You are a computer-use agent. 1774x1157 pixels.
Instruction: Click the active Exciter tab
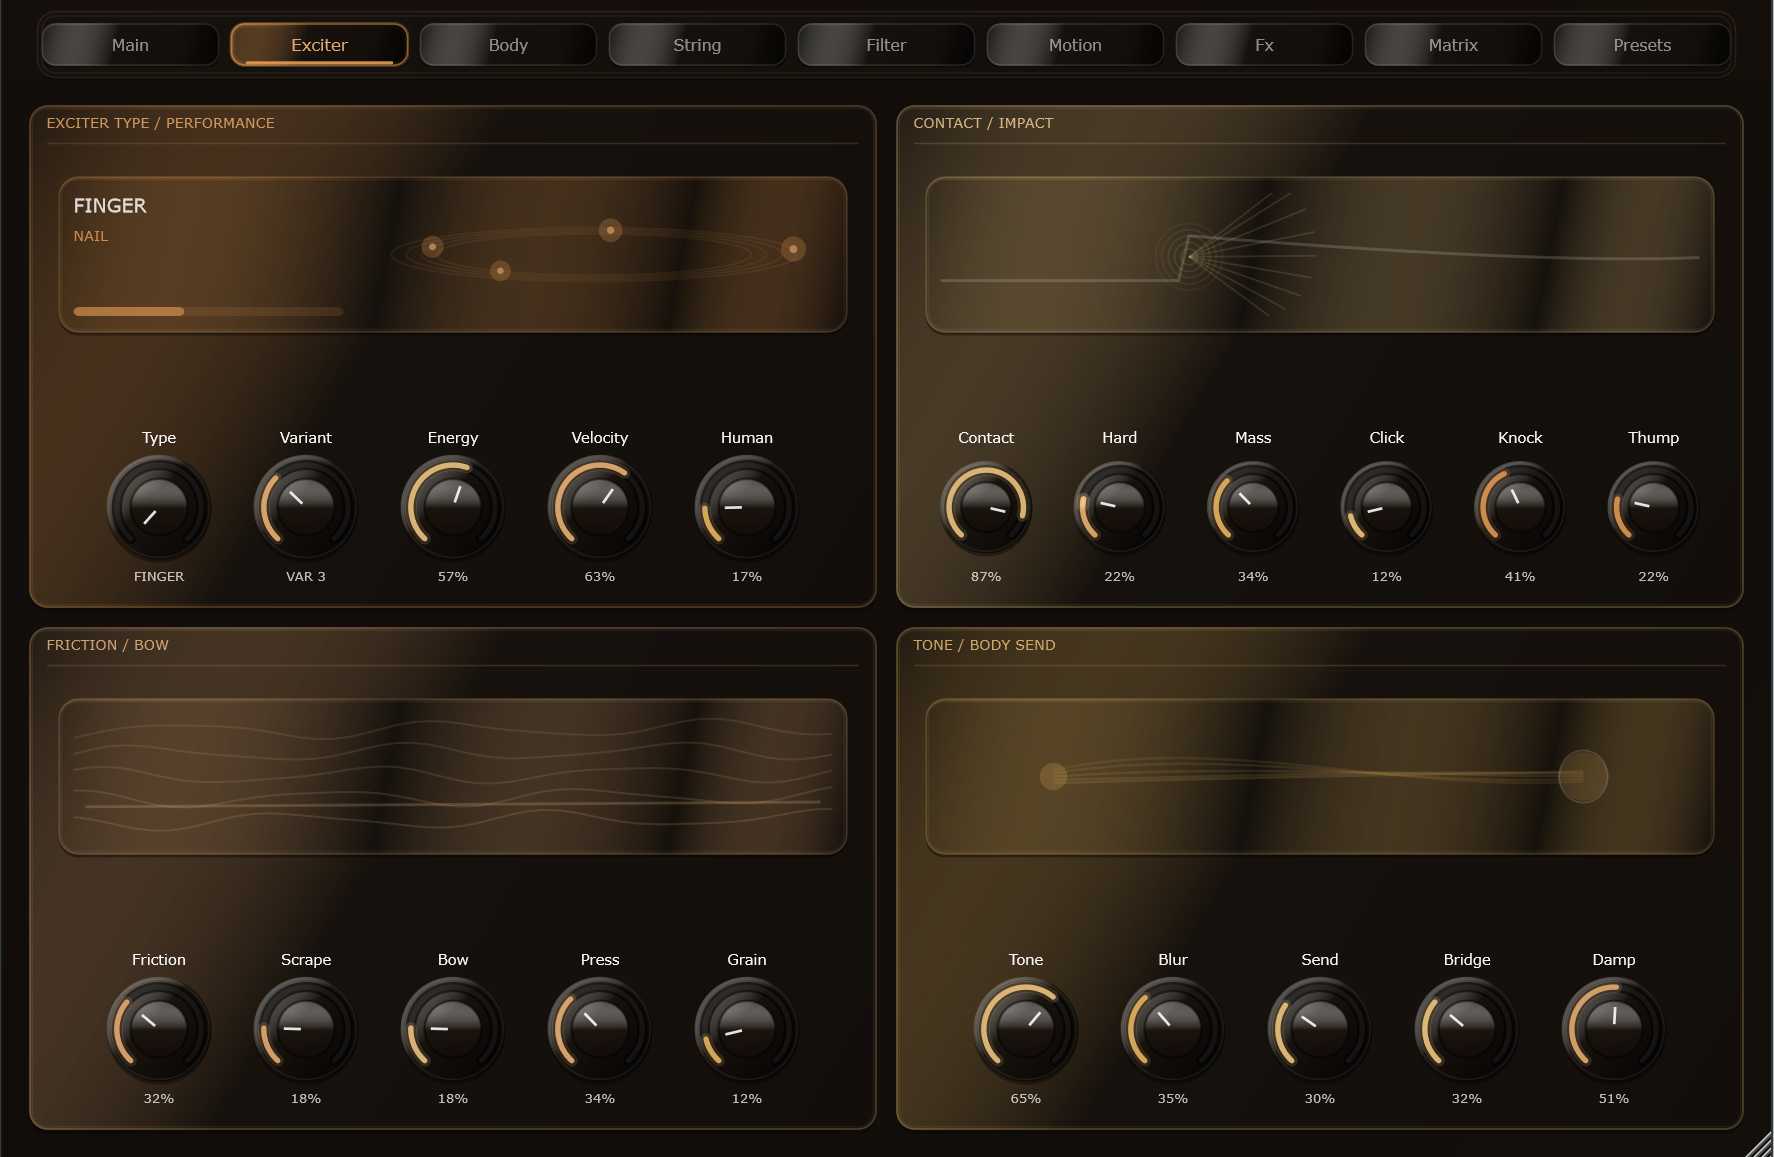[x=319, y=45]
